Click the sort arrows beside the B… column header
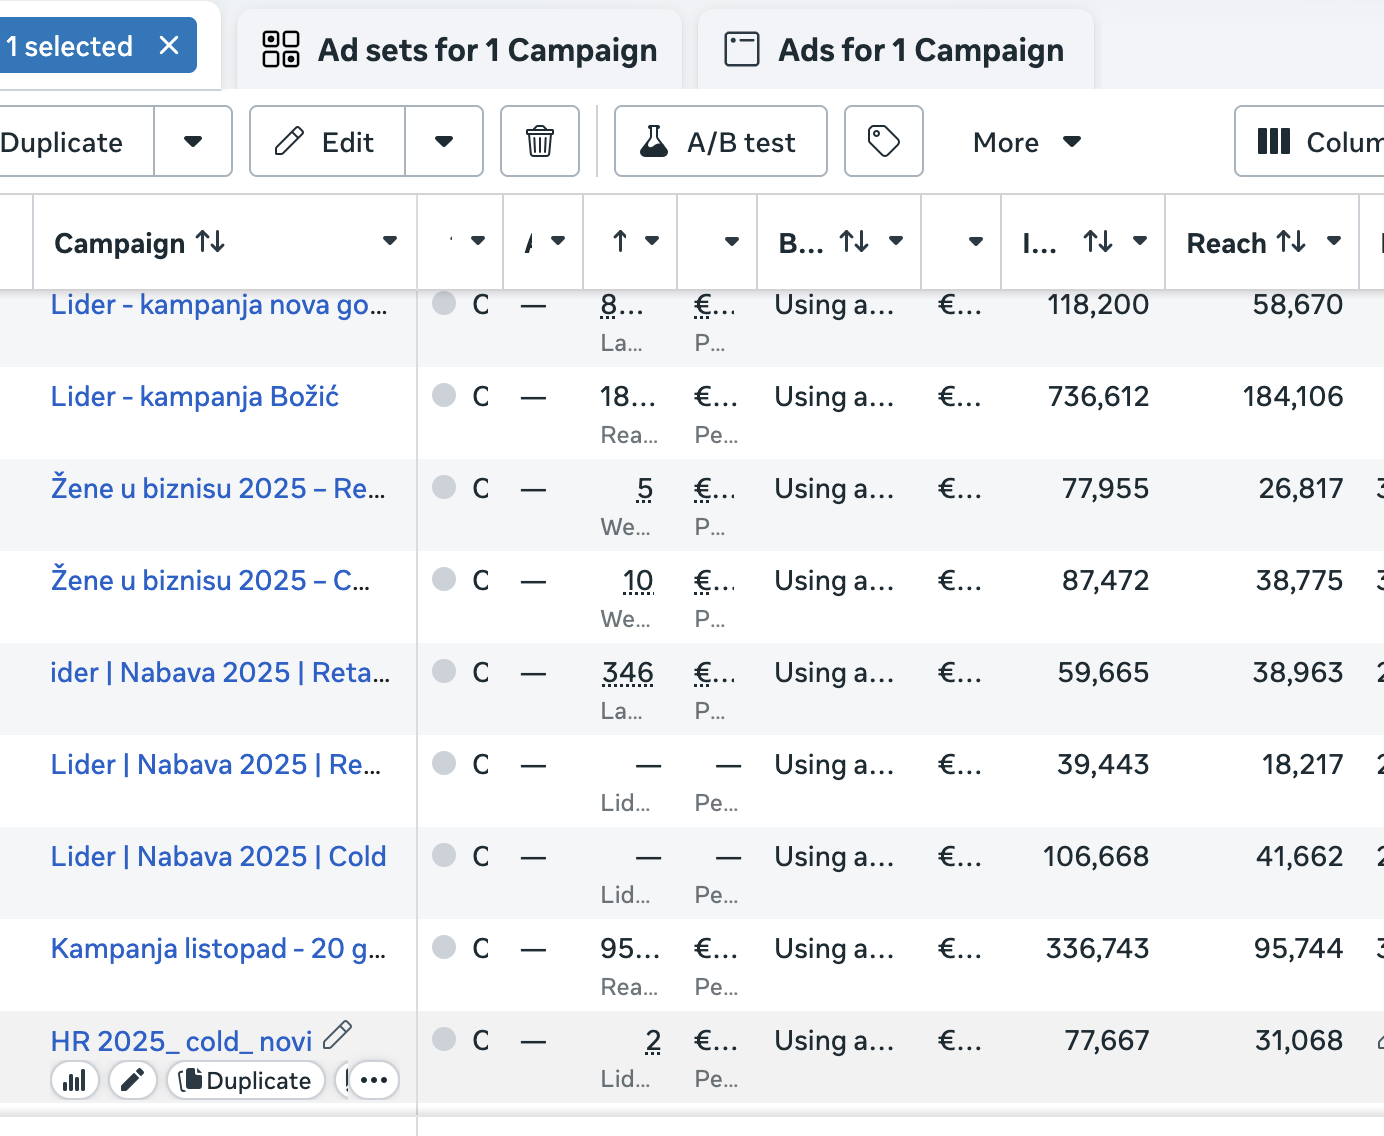Image resolution: width=1384 pixels, height=1136 pixels. click(855, 241)
